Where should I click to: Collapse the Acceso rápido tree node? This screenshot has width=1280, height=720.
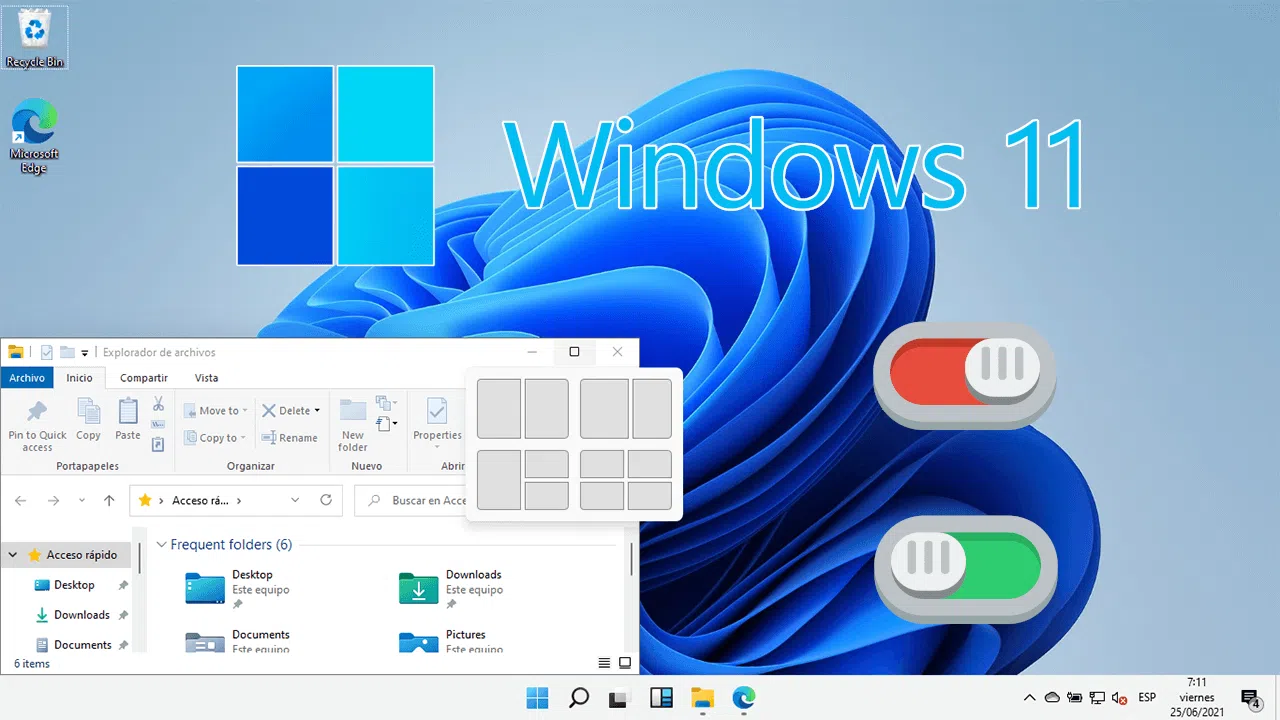(x=13, y=555)
